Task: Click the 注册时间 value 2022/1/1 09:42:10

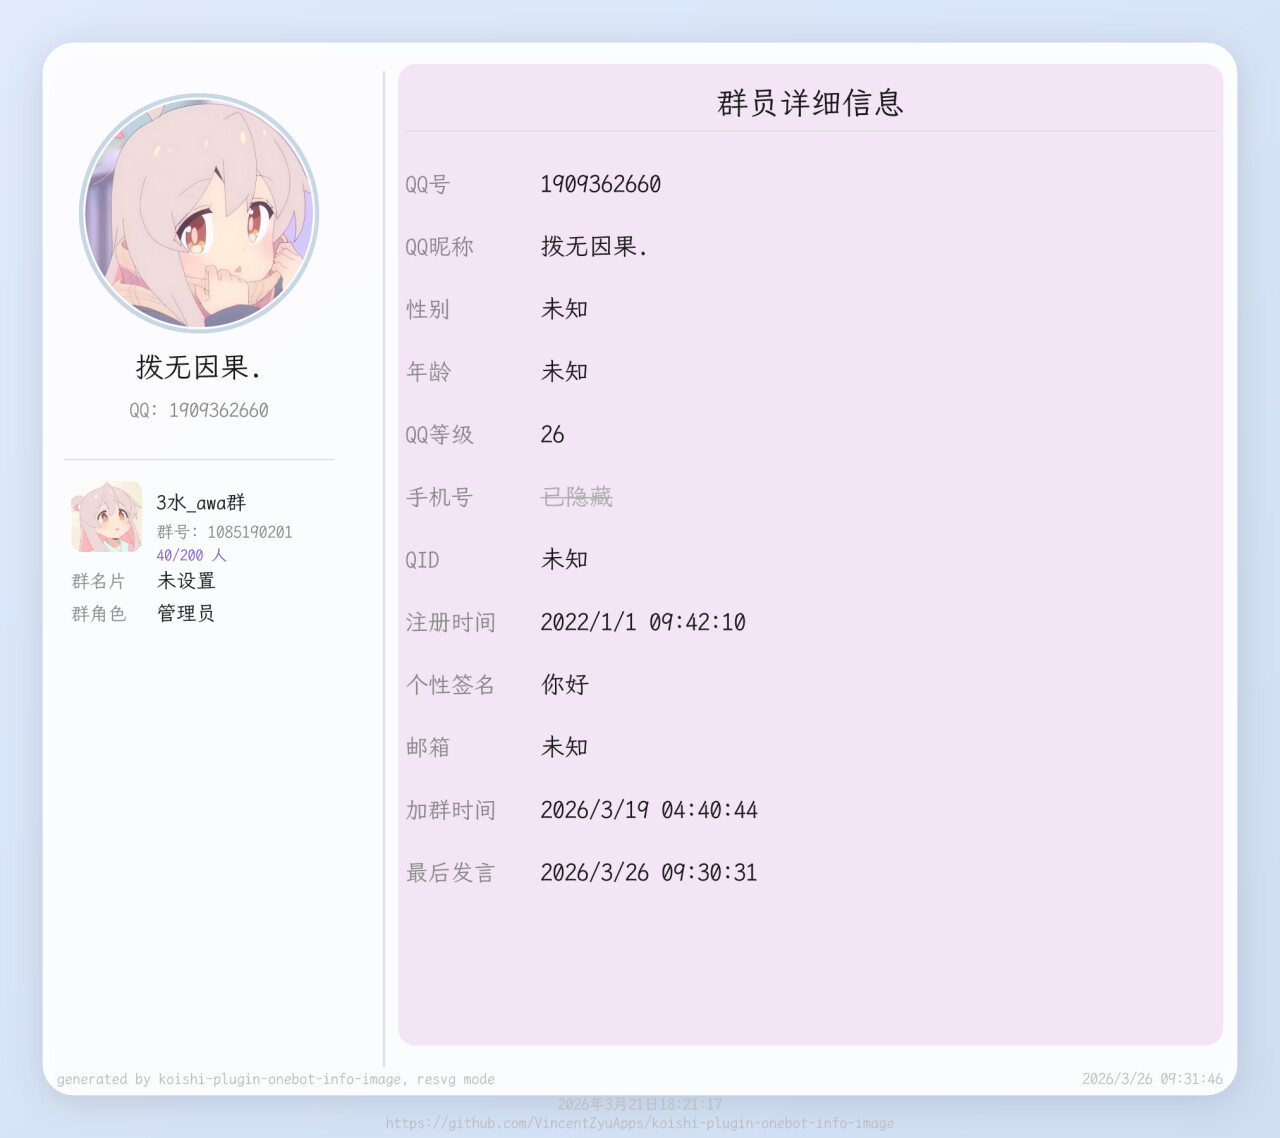Action: click(x=643, y=622)
